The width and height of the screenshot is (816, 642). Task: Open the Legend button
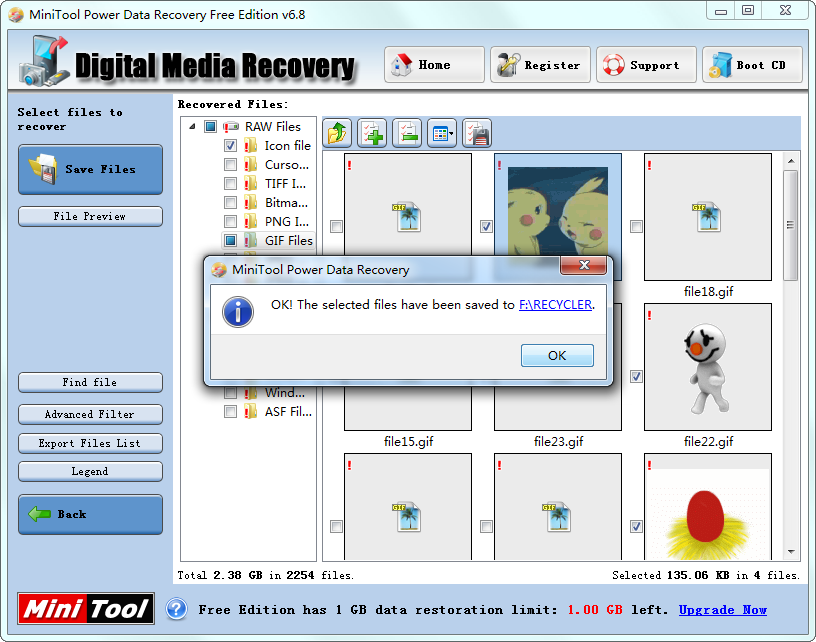91,471
